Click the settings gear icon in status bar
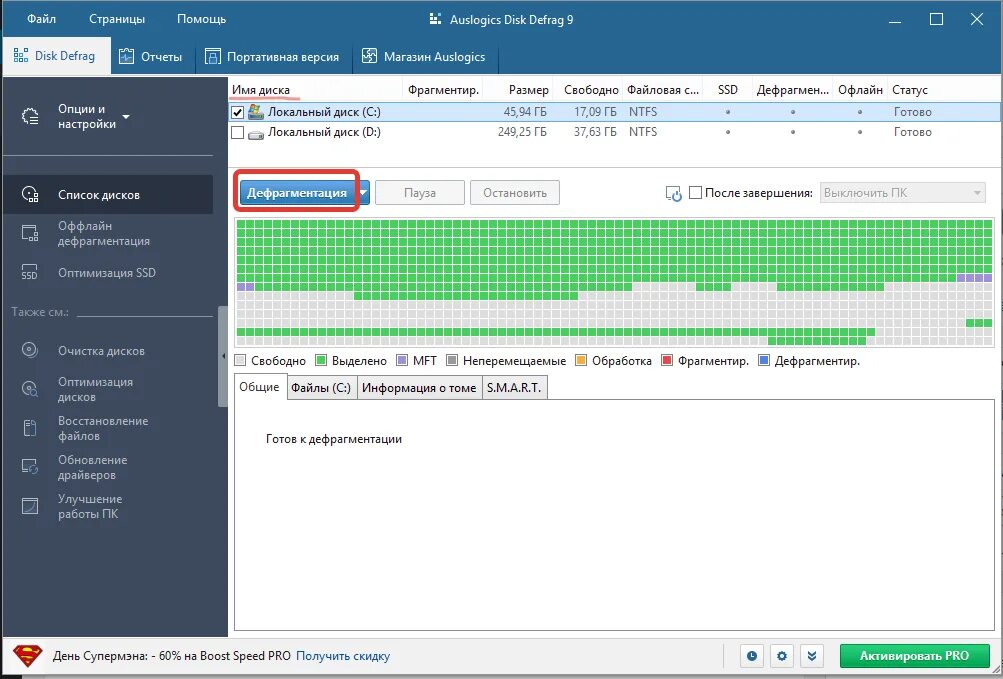1003x679 pixels. click(x=782, y=656)
